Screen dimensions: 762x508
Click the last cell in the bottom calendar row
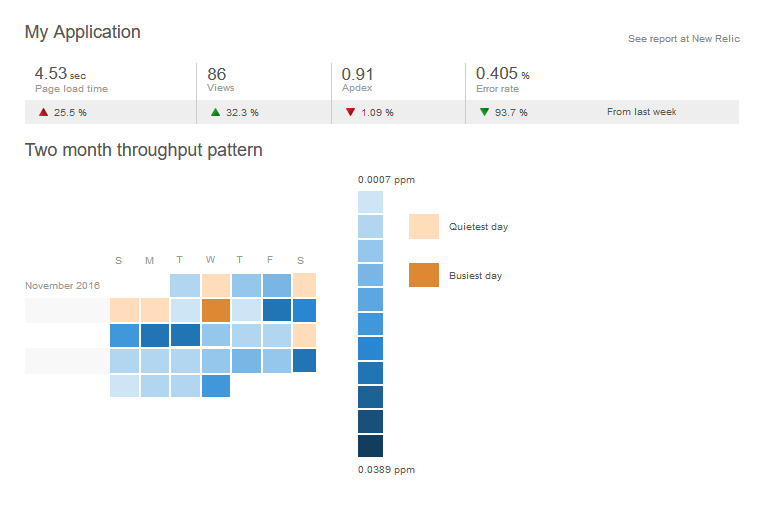coord(216,385)
